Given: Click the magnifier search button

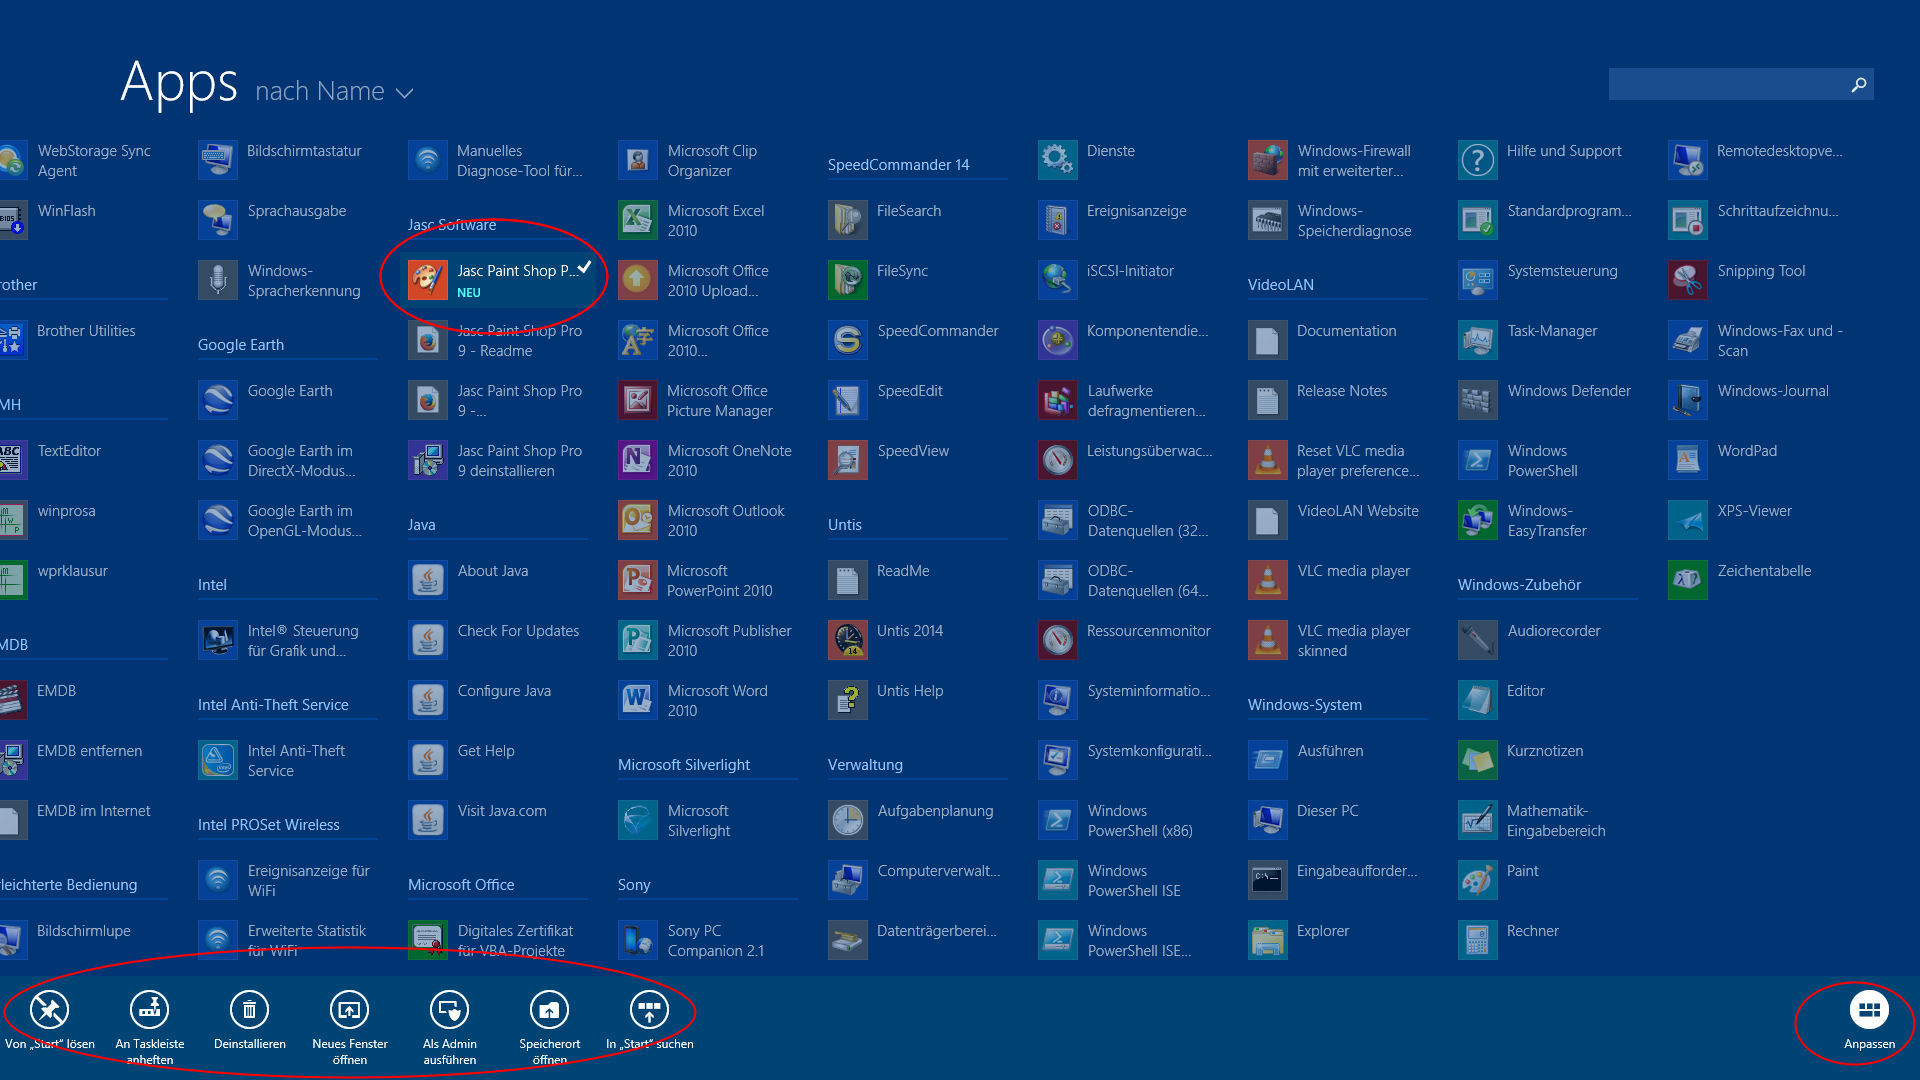Looking at the screenshot, I should point(1858,85).
